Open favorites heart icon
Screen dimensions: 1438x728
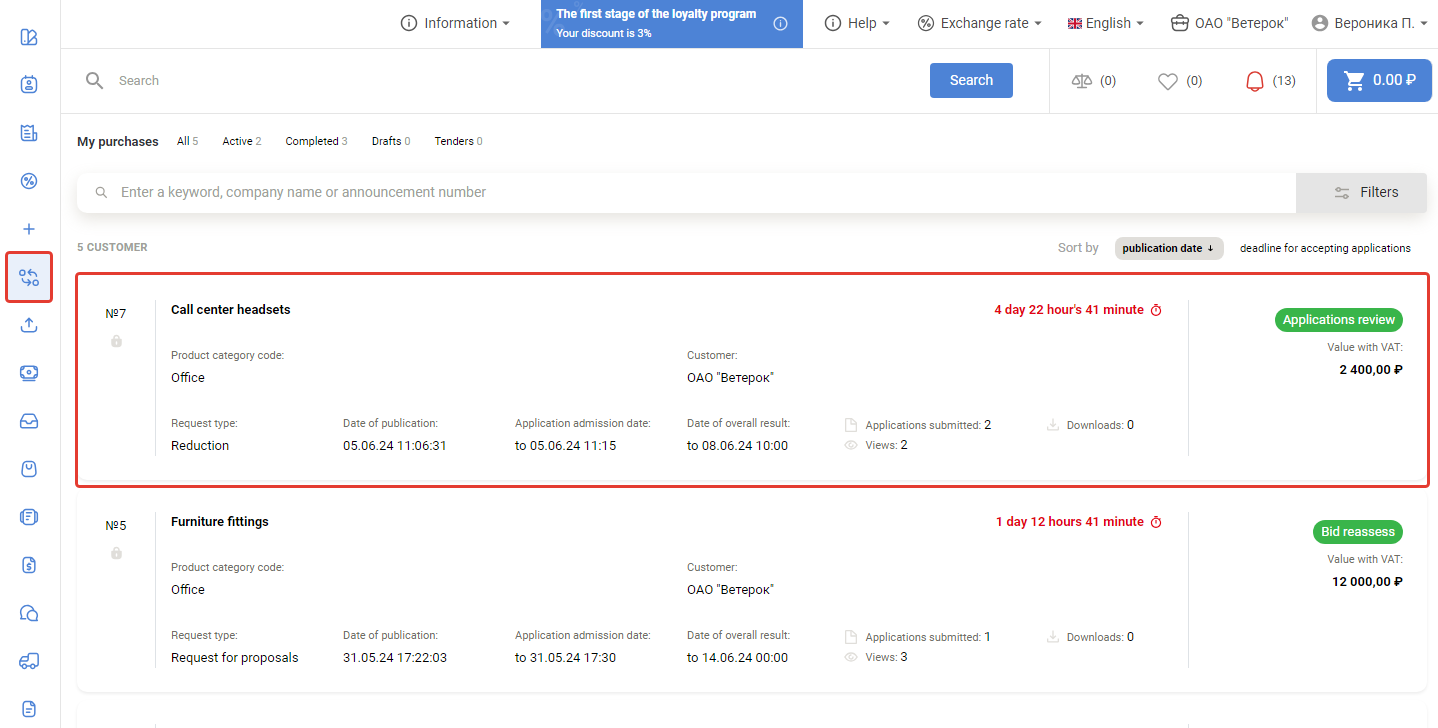coord(1167,81)
